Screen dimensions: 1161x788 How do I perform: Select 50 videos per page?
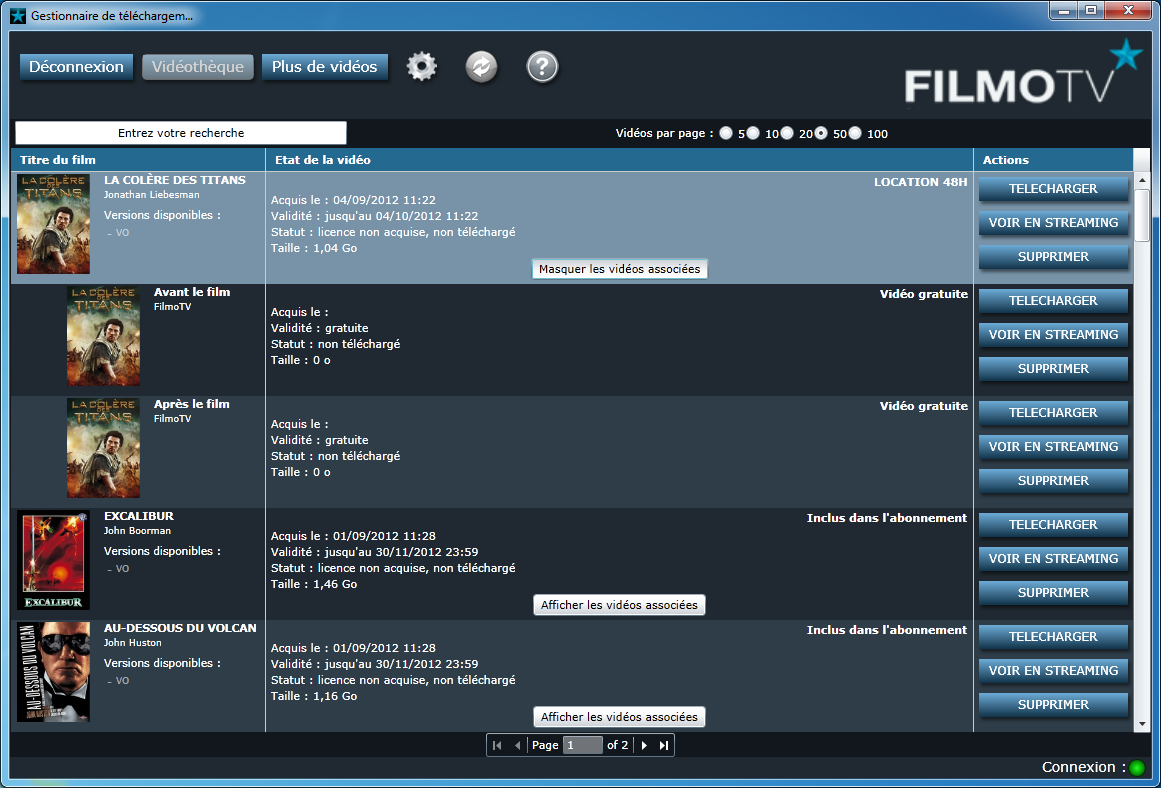tap(821, 133)
